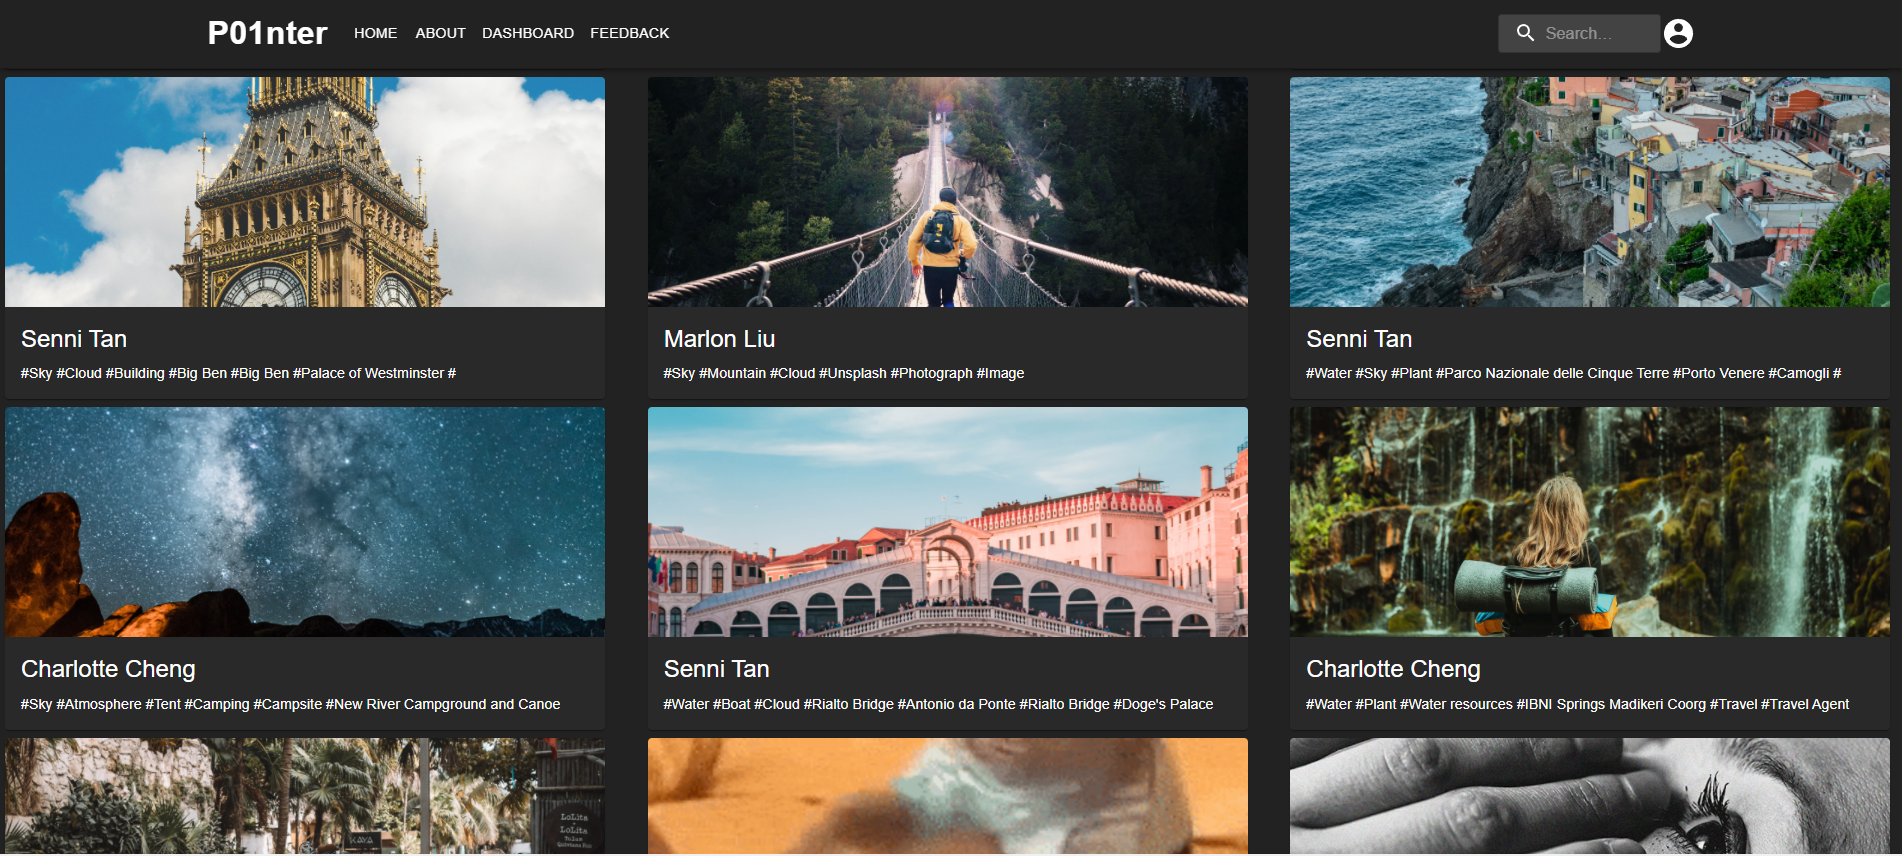
Task: Open the Big Ben clock tower photo
Action: (x=305, y=192)
